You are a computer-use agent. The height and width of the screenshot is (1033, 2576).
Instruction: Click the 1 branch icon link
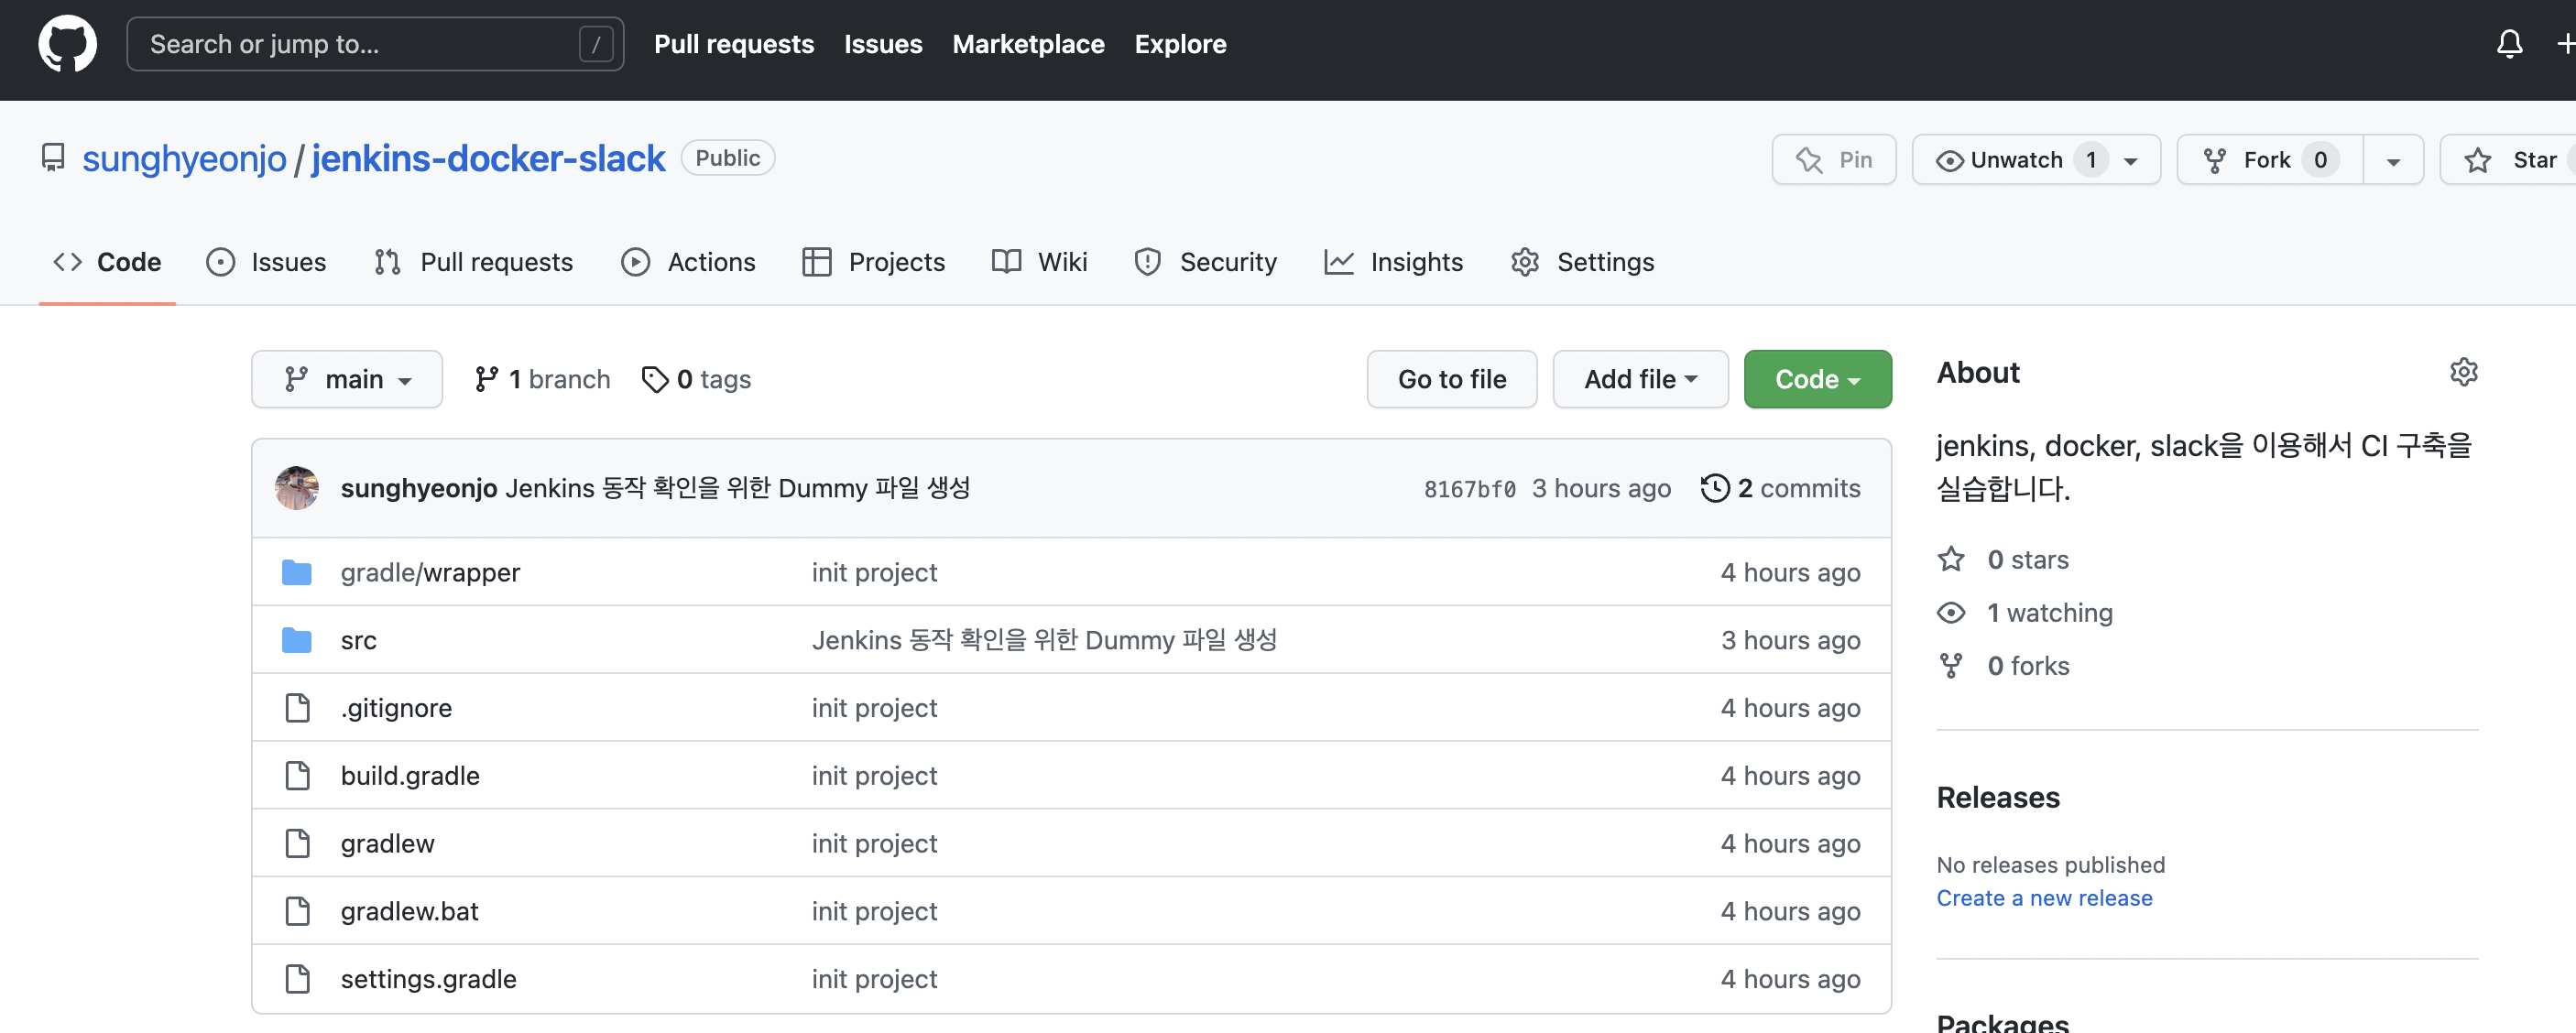(486, 379)
